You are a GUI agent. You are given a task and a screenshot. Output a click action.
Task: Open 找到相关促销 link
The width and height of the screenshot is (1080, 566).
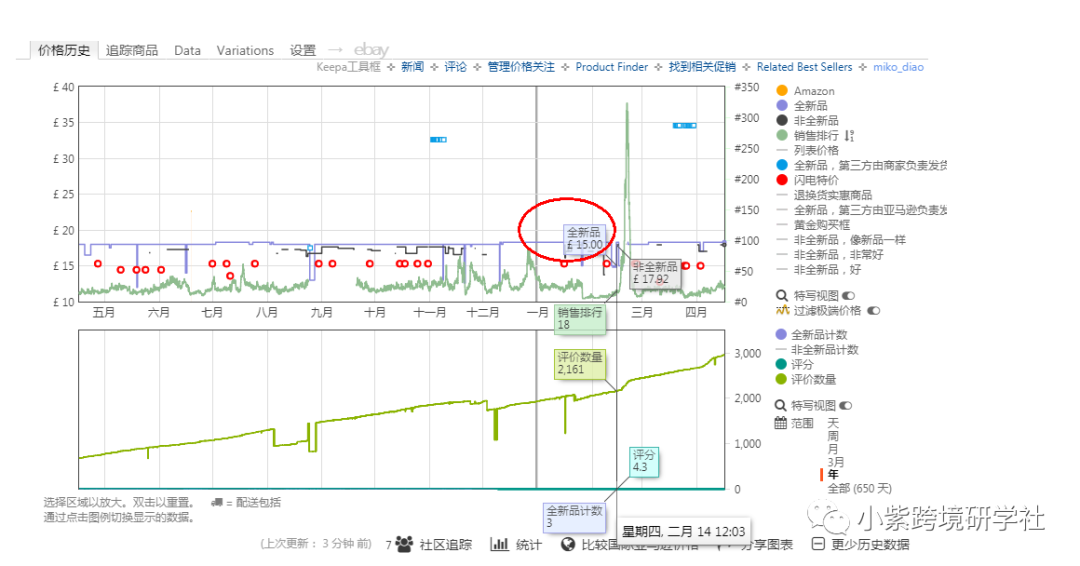point(702,67)
